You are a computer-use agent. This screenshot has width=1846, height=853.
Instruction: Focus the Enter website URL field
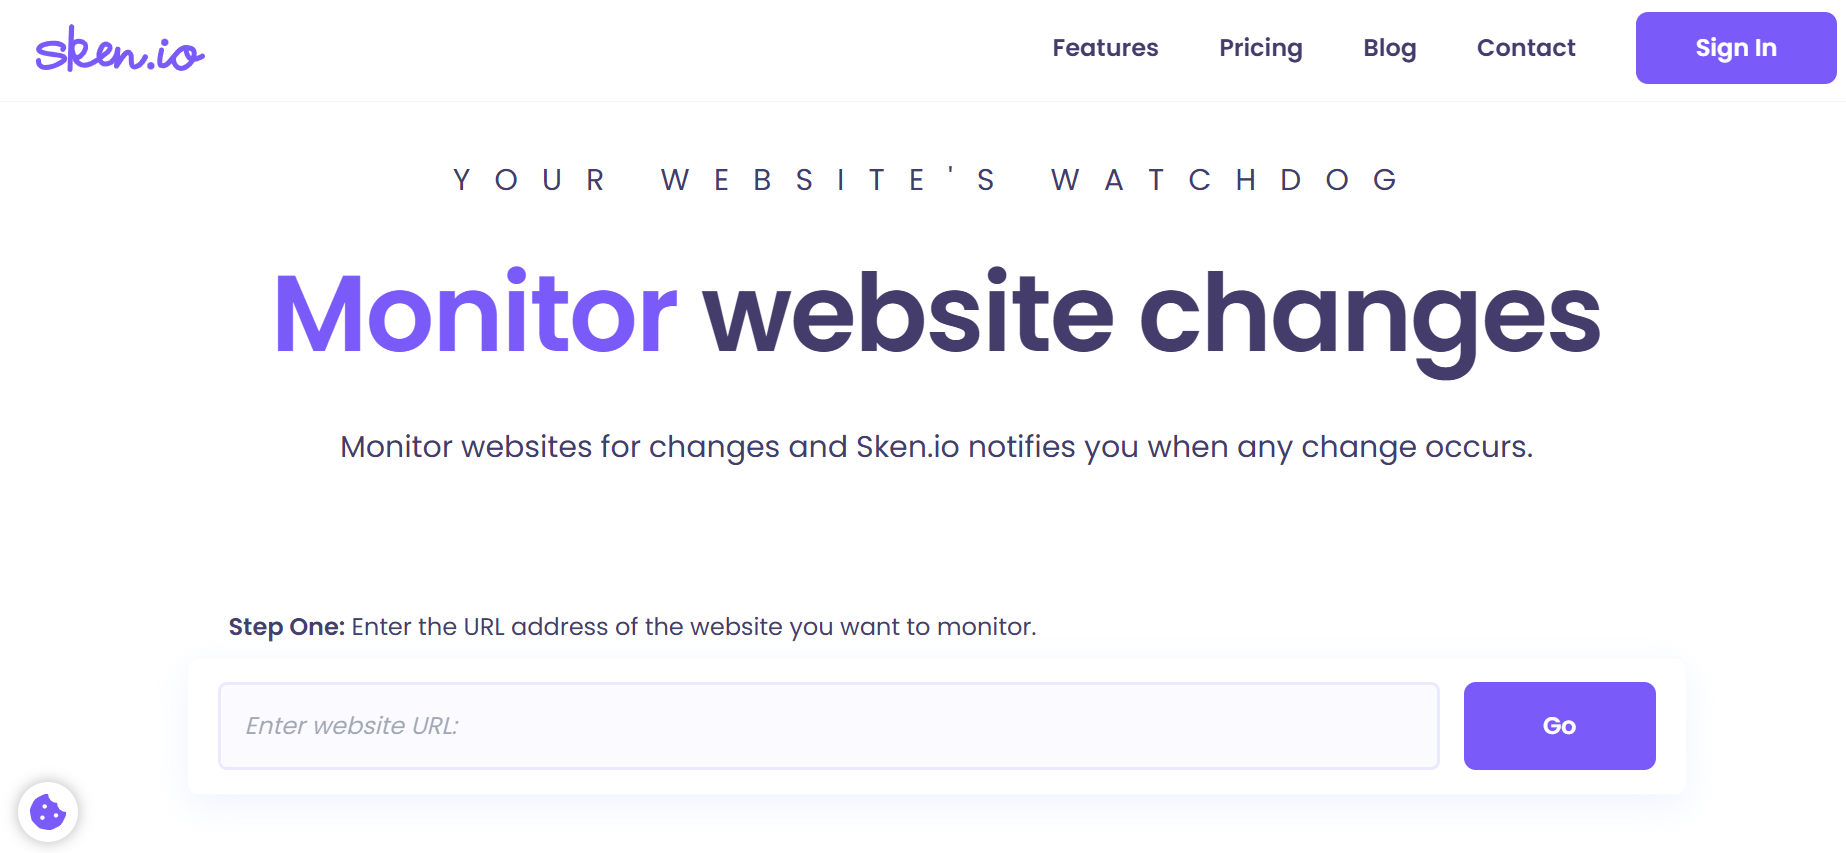[x=828, y=726]
